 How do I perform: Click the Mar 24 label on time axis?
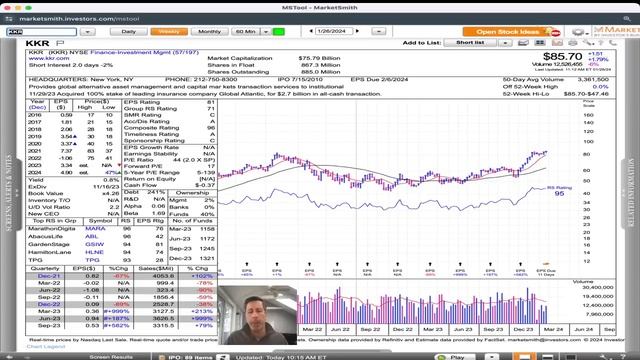point(553,329)
